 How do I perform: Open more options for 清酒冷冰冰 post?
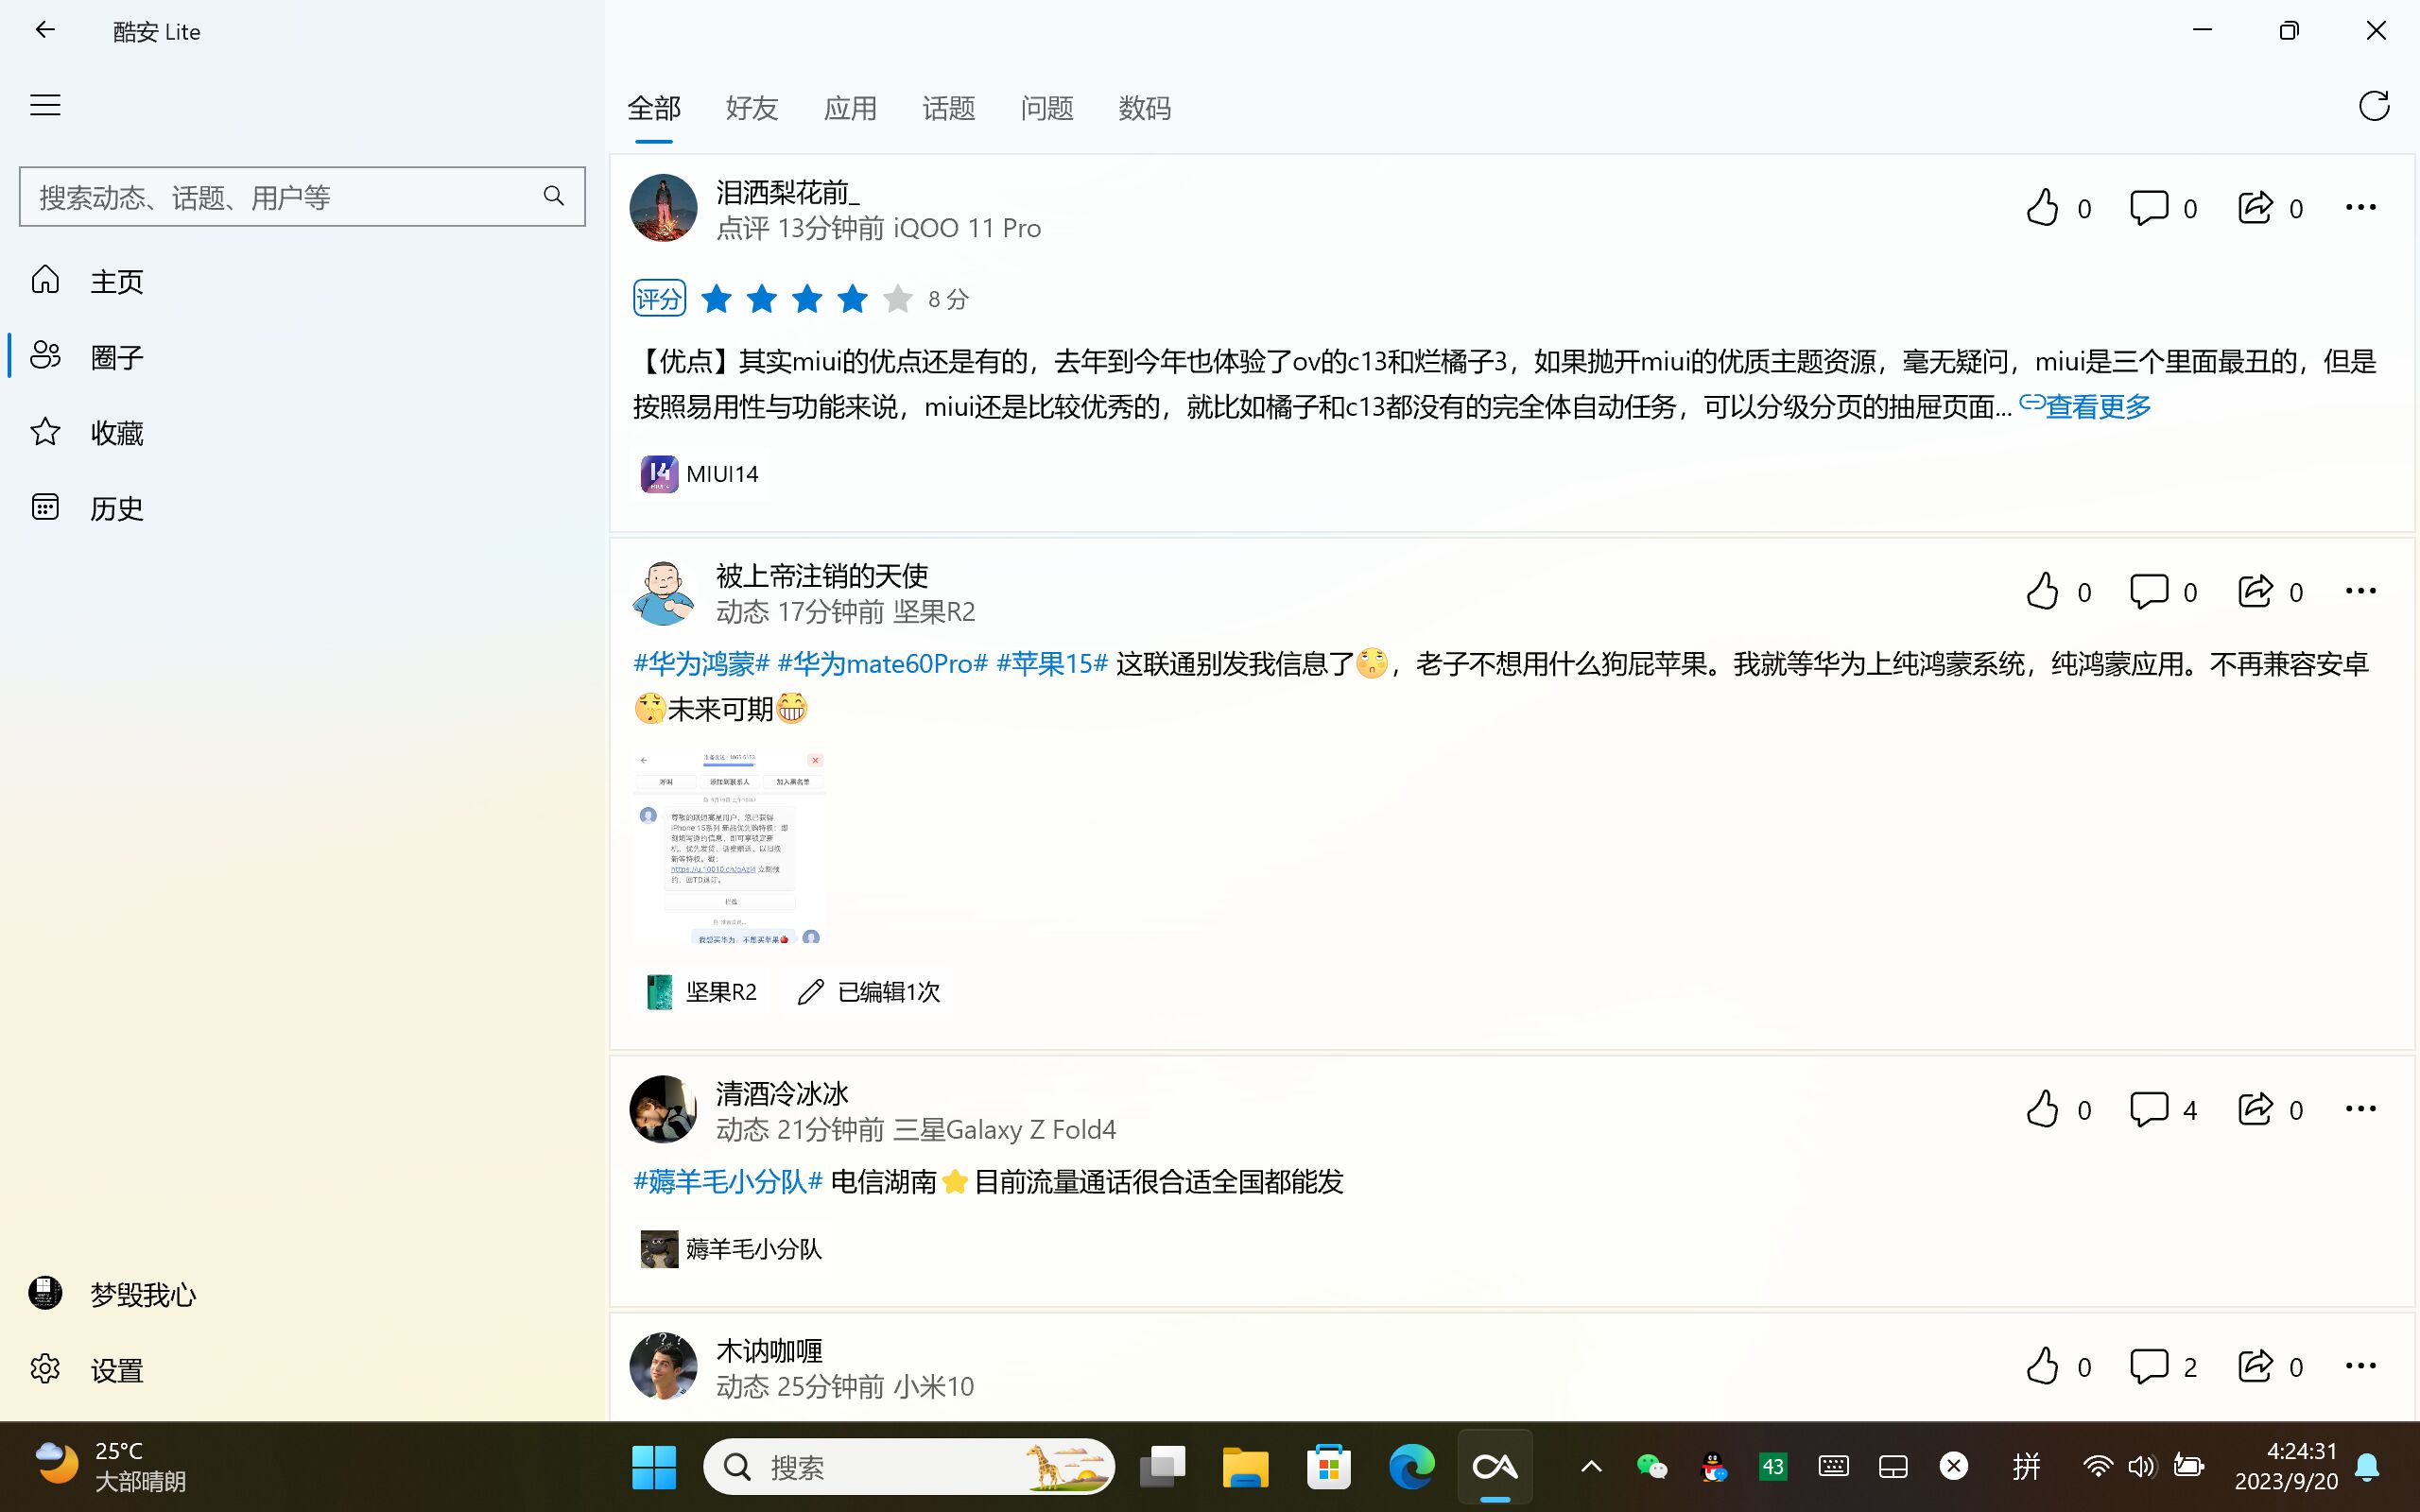coord(2360,1110)
